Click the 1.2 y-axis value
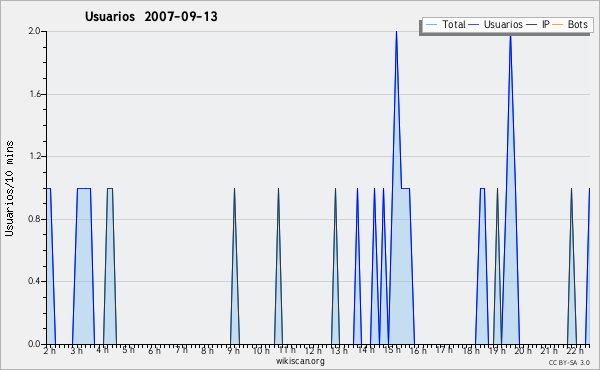Screen dimensions: 600x370 click(x=34, y=156)
